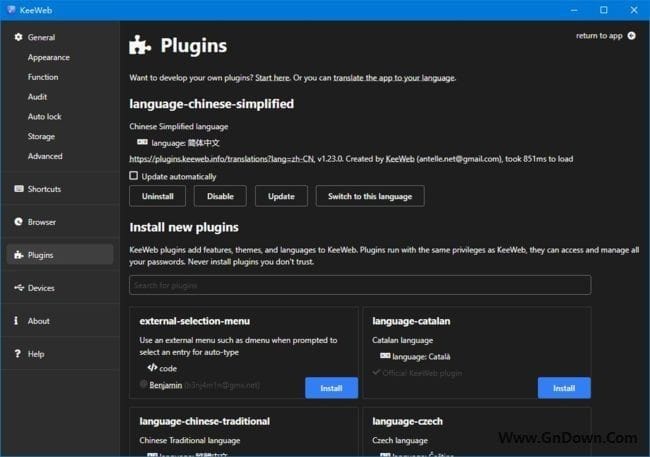Open the Start here link
Screen dimensions: 650x457
[x=272, y=78]
